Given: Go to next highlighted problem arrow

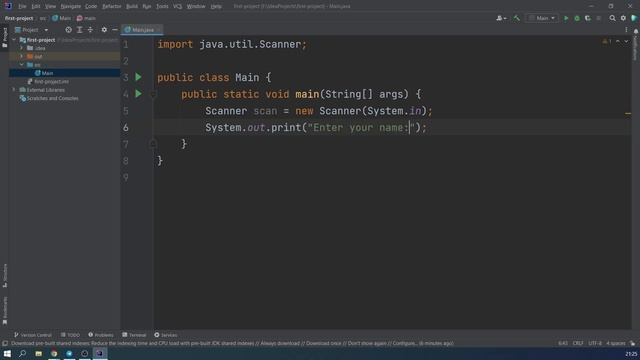Looking at the screenshot, I should click(626, 41).
